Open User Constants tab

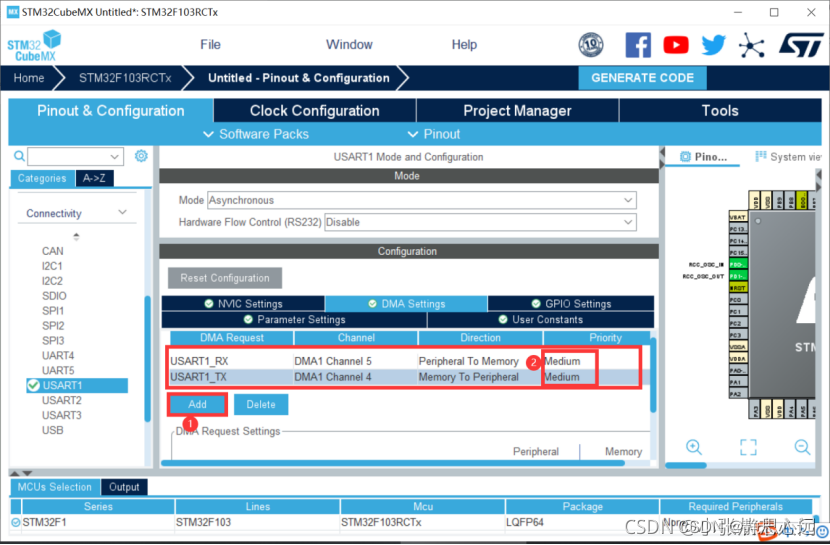(x=540, y=320)
